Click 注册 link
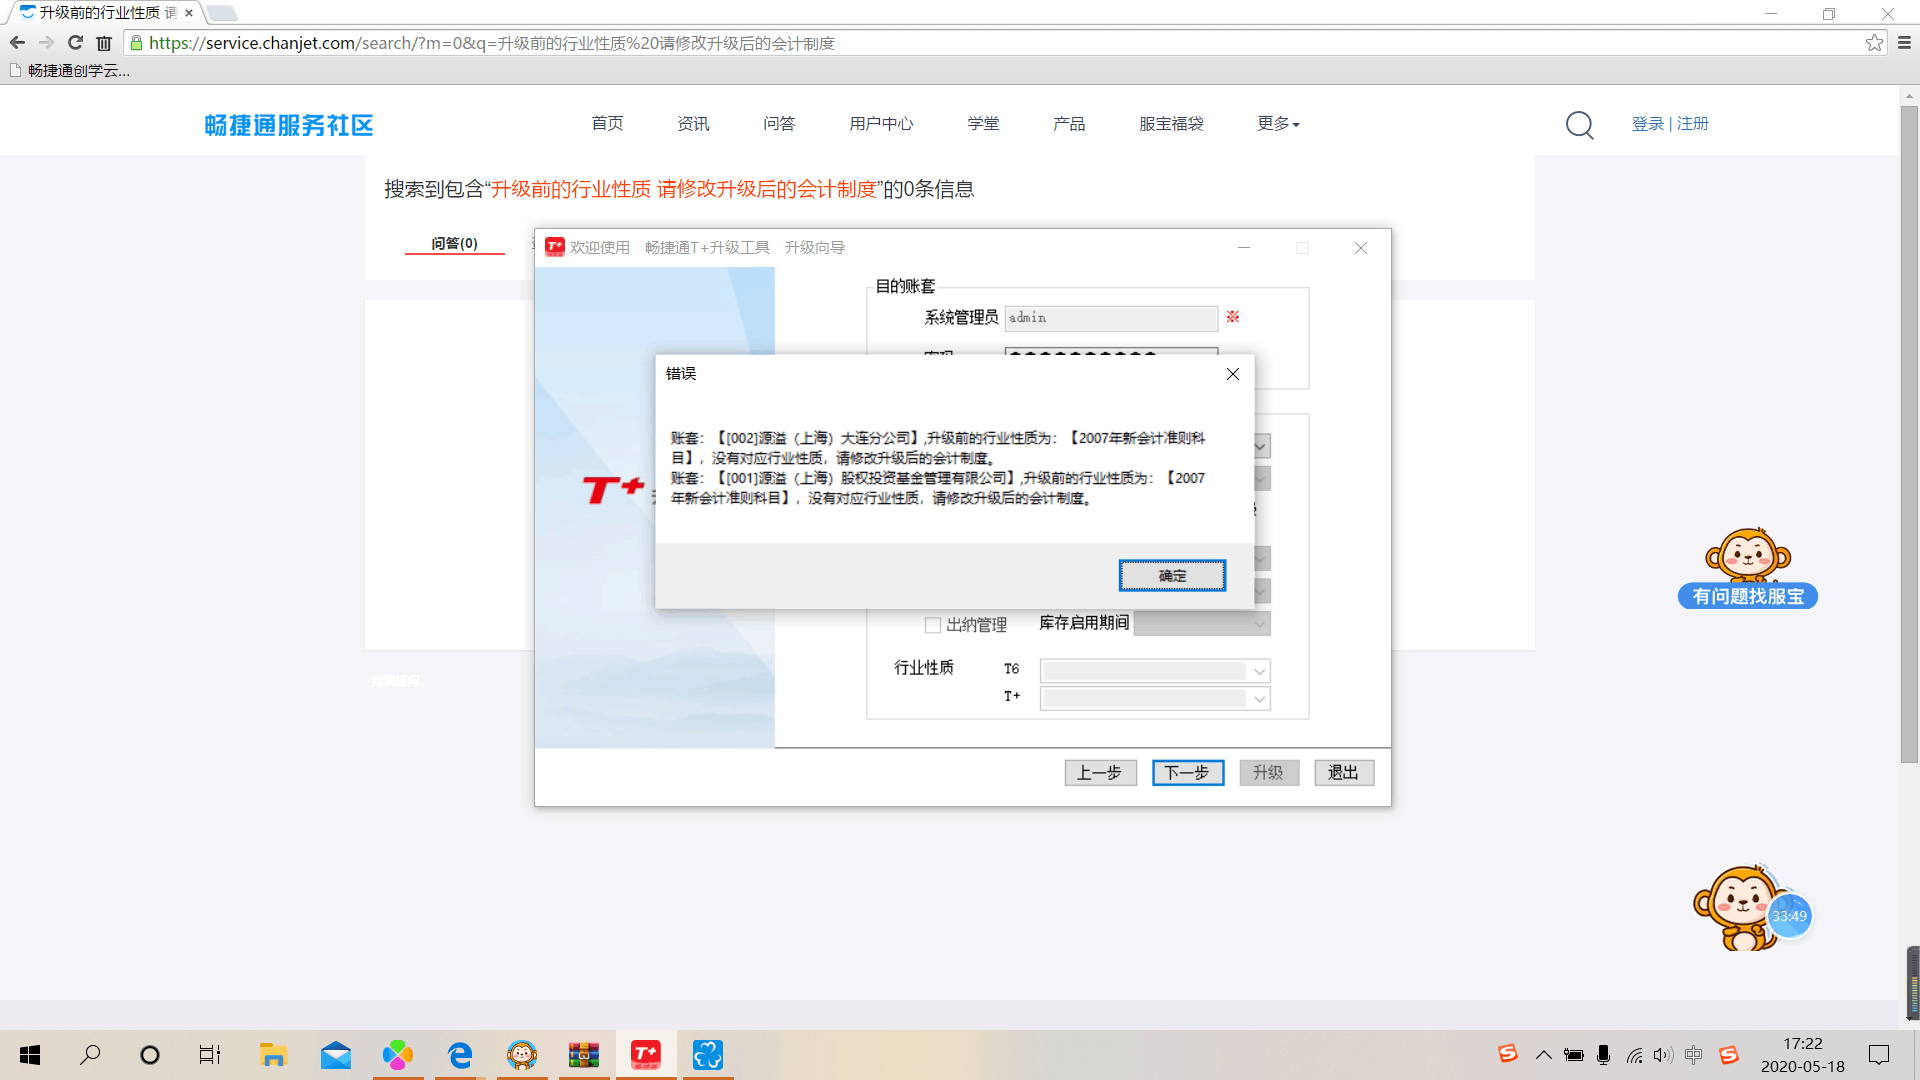Image resolution: width=1920 pixels, height=1080 pixels. point(1693,123)
